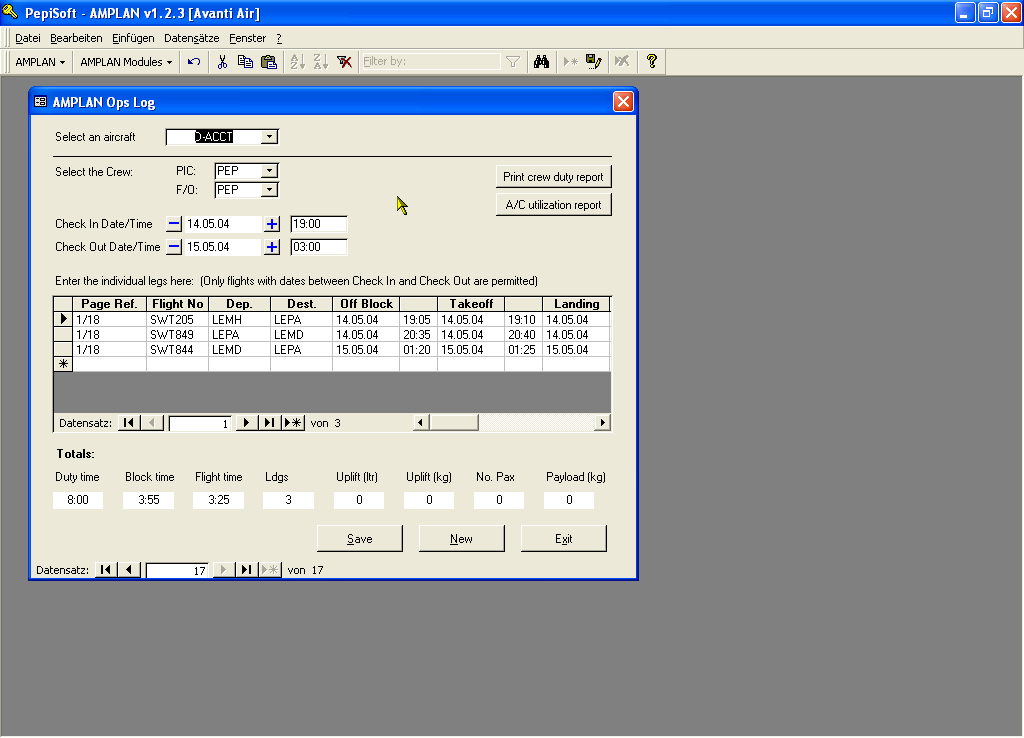Expand the PIC crew dropdown

[269, 171]
